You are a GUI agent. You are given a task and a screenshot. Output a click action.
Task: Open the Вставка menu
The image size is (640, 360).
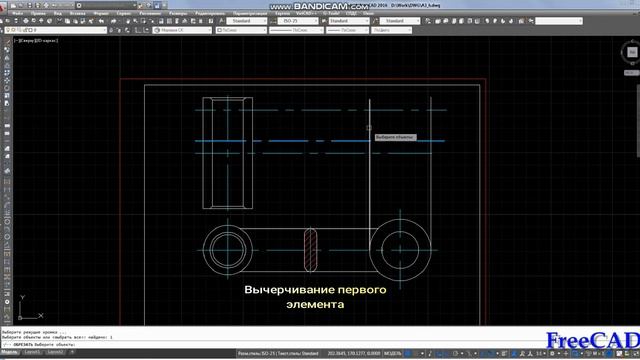78,13
